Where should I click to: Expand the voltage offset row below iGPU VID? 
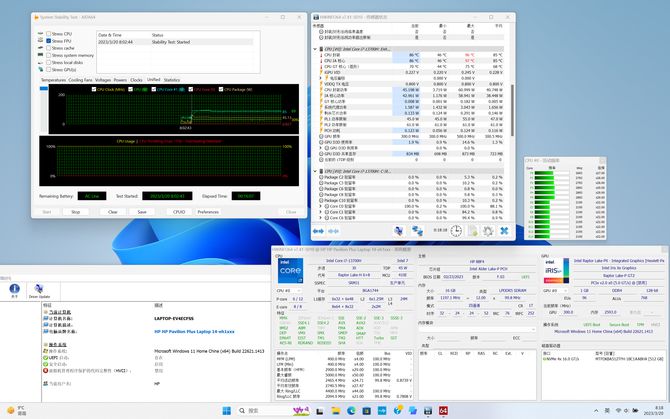321,78
